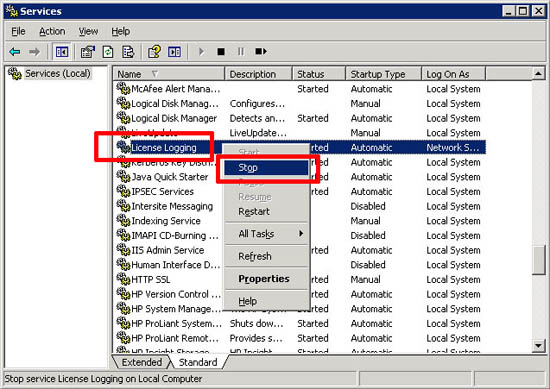Viewport: 550px width, 389px height.
Task: Click the Logical Disk Manager service icon
Action: [x=123, y=118]
